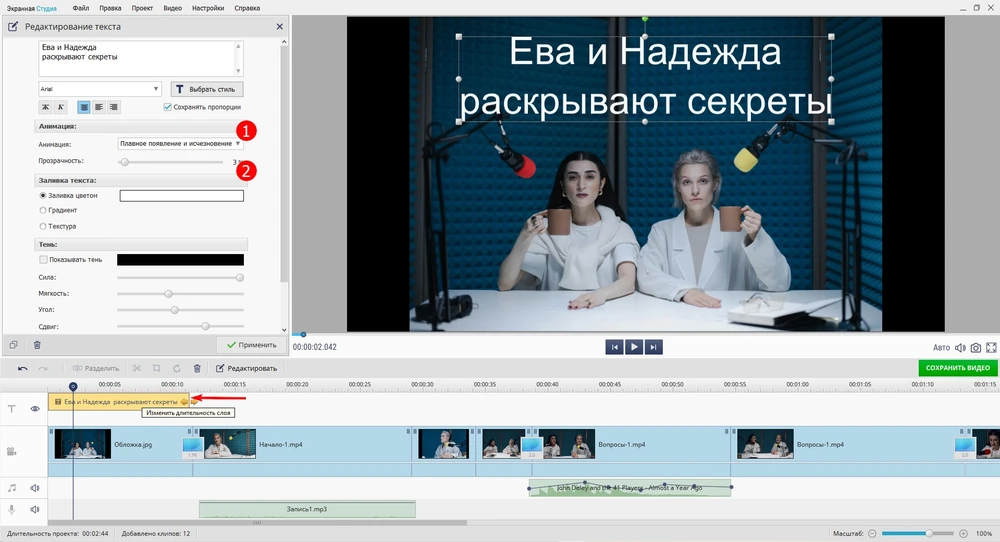The height and width of the screenshot is (542, 1000).
Task: Take a snapshot with the camera icon
Action: [976, 347]
